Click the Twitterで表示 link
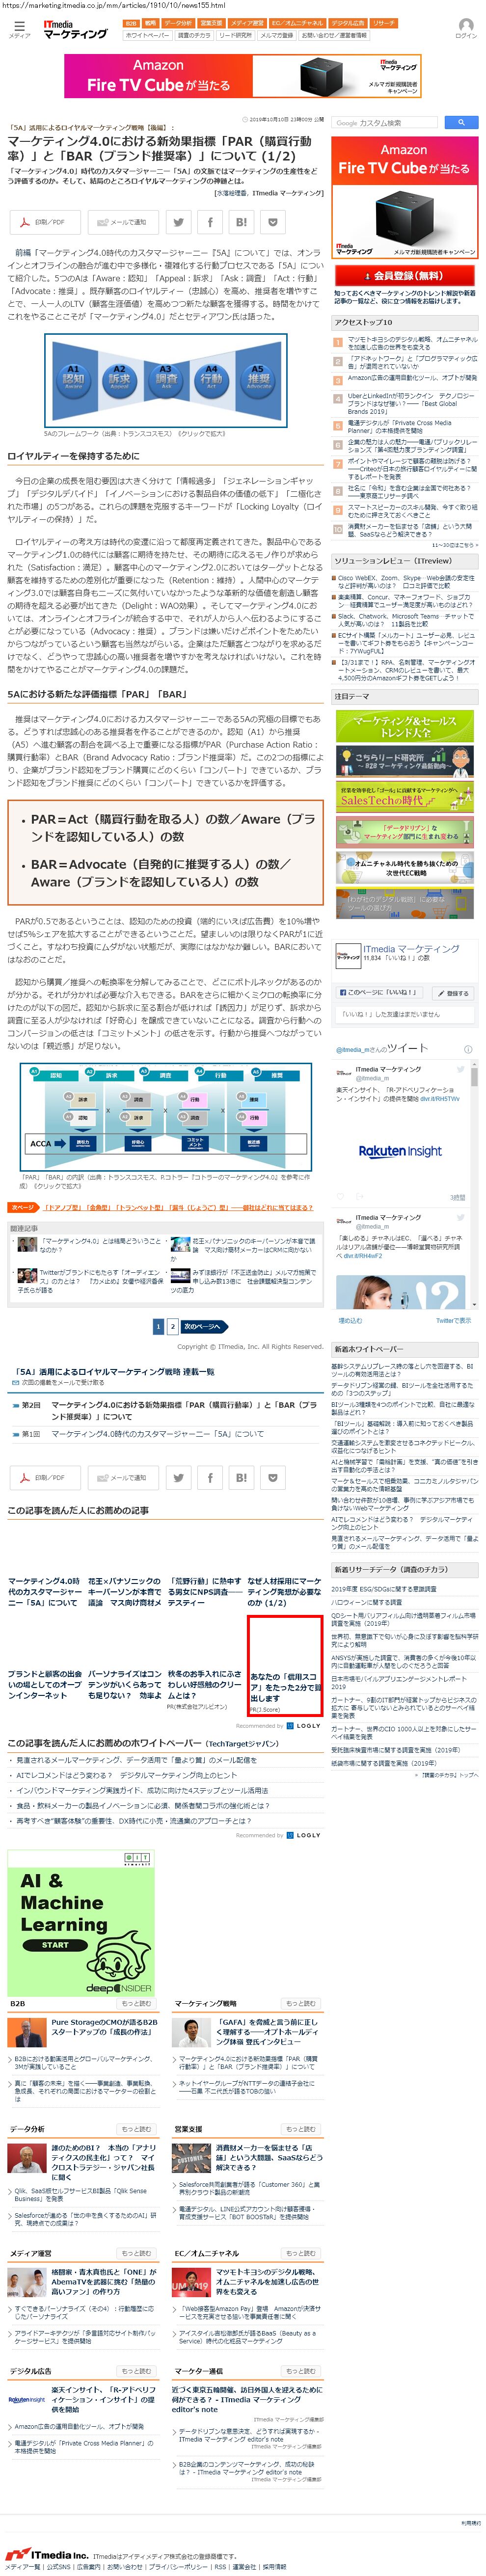The image size is (486, 2576). click(x=453, y=1320)
